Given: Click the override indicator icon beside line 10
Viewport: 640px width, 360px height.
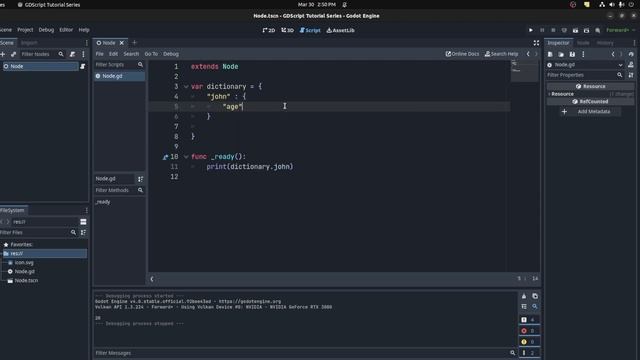Looking at the screenshot, I should tap(165, 157).
